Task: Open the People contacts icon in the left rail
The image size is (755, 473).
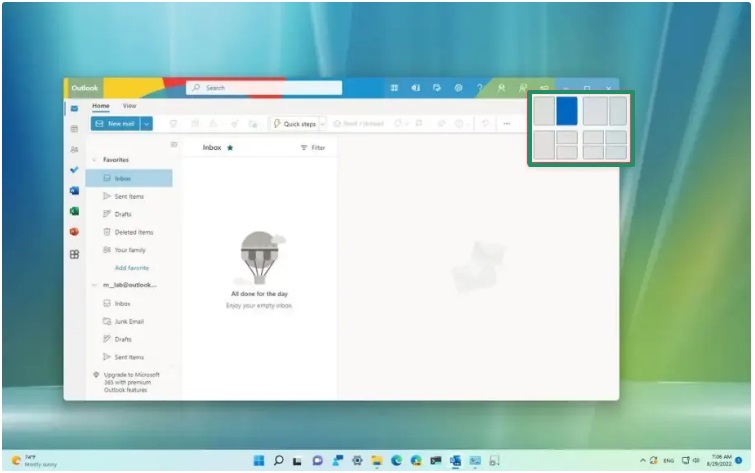Action: coord(74,149)
